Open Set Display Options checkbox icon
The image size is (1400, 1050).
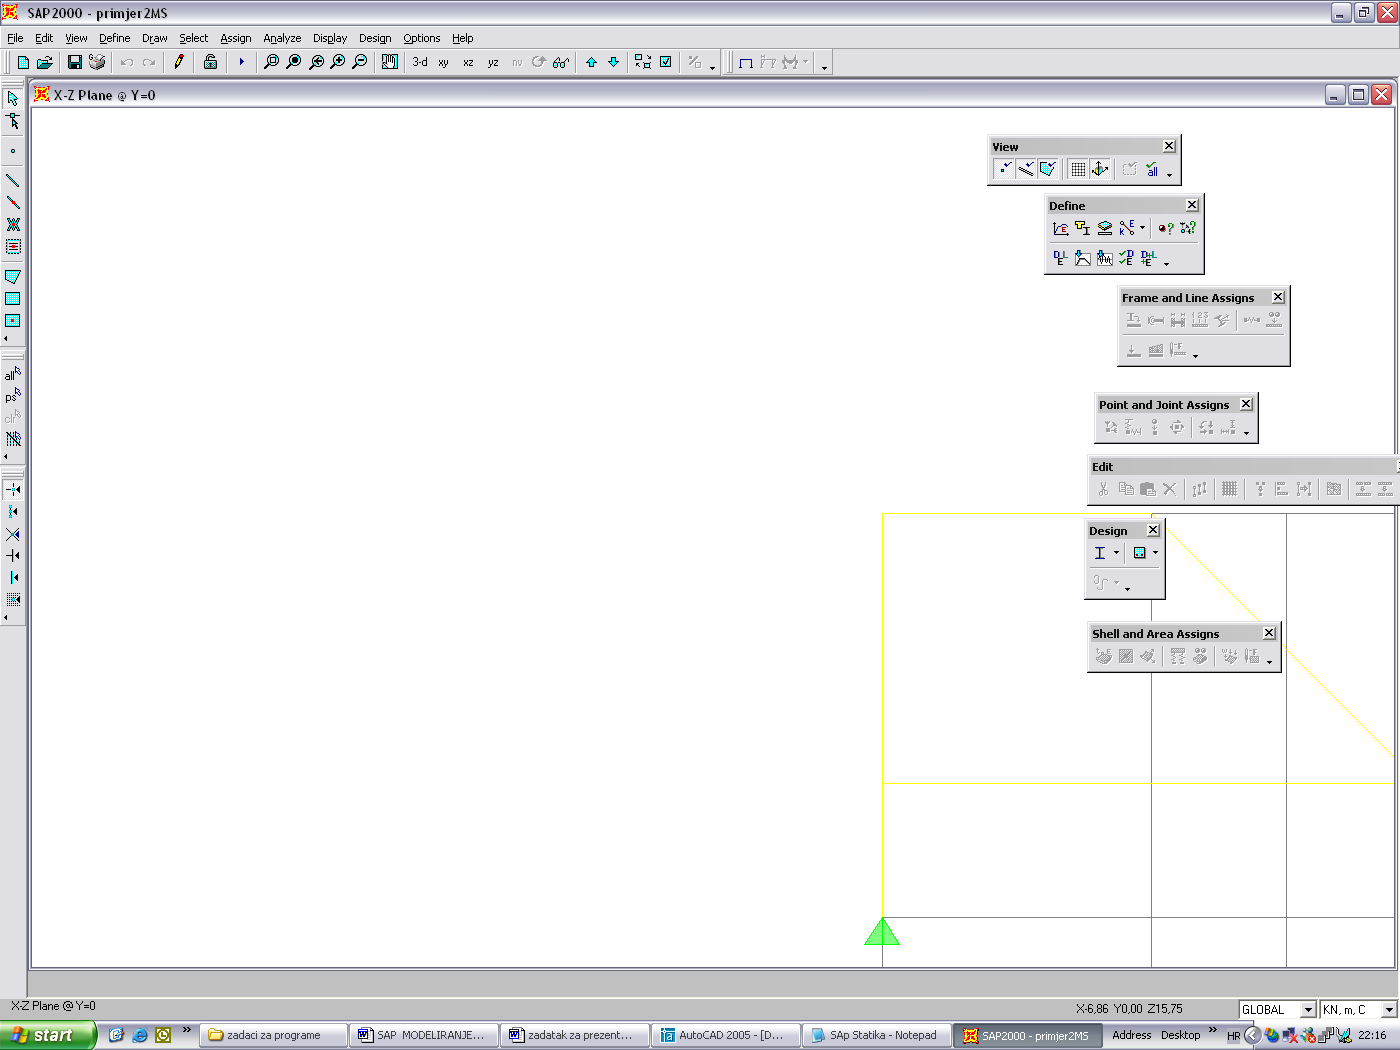coord(666,62)
